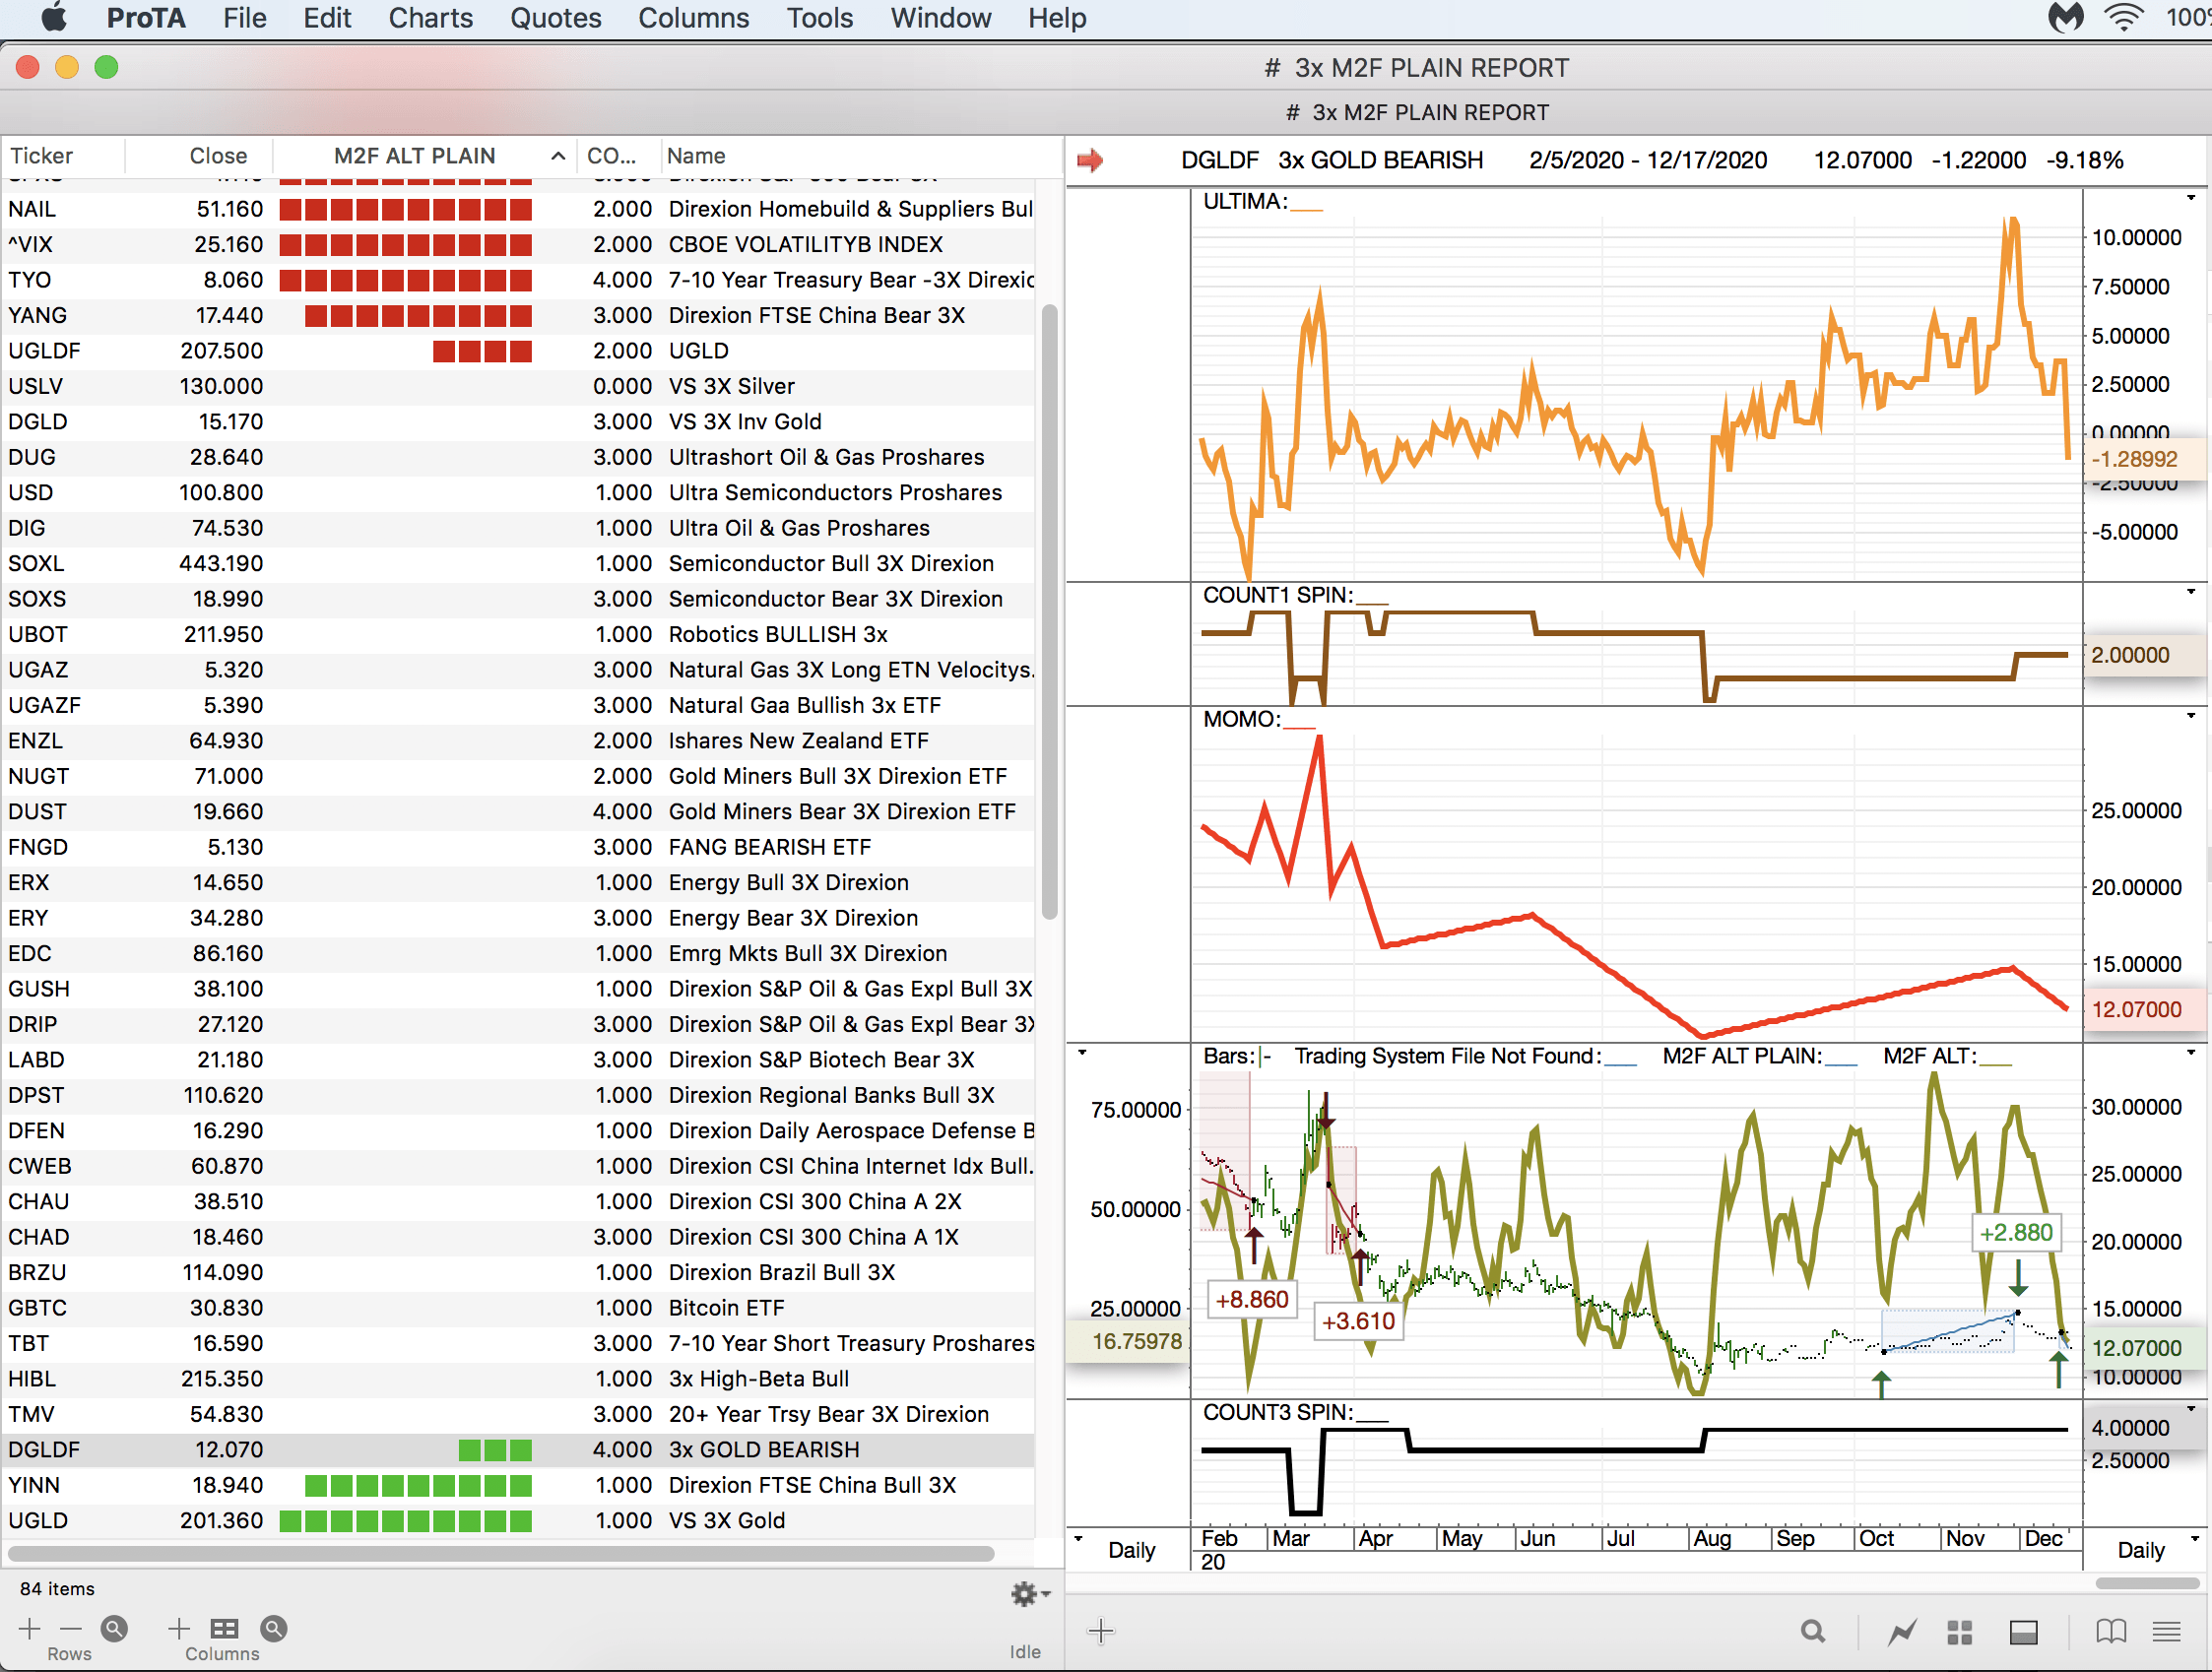
Task: Click the sort arrow in M2F ALT PLAIN header
Action: tap(558, 156)
